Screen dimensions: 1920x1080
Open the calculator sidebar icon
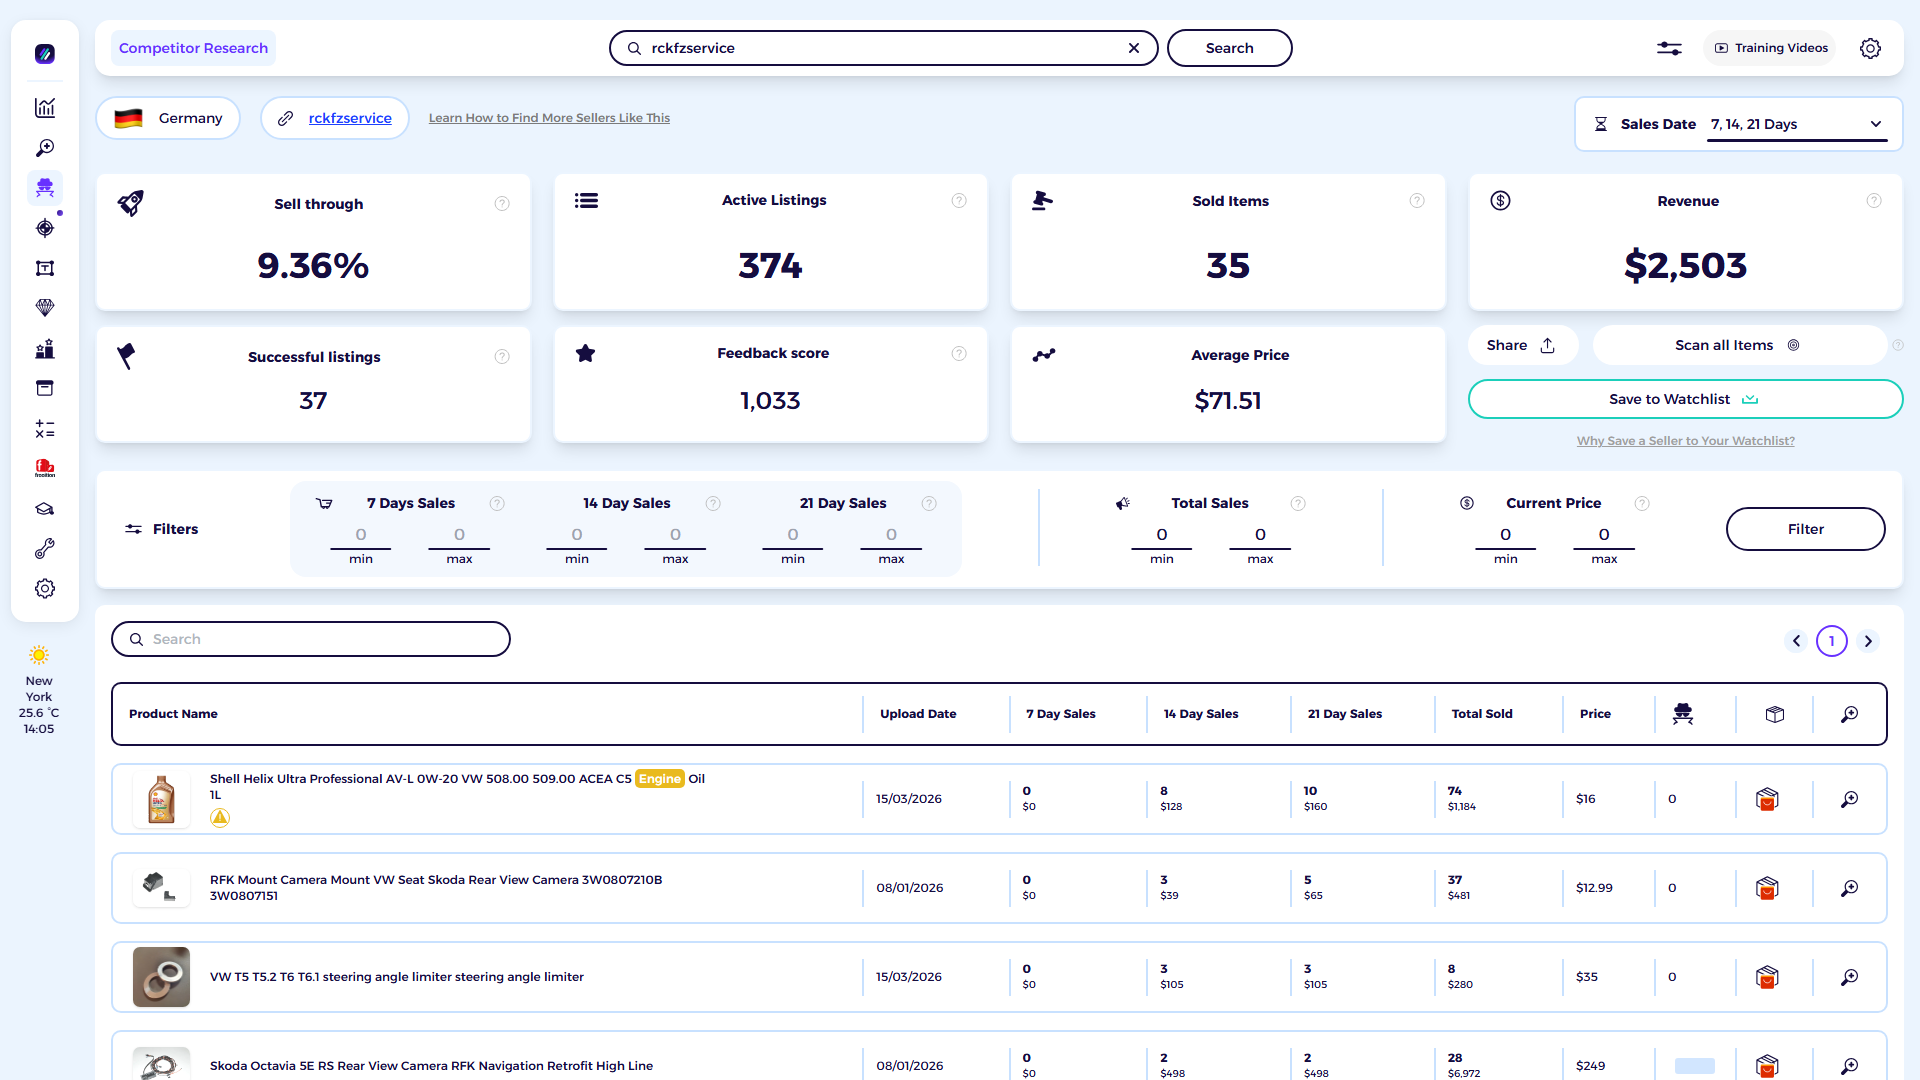[45, 429]
